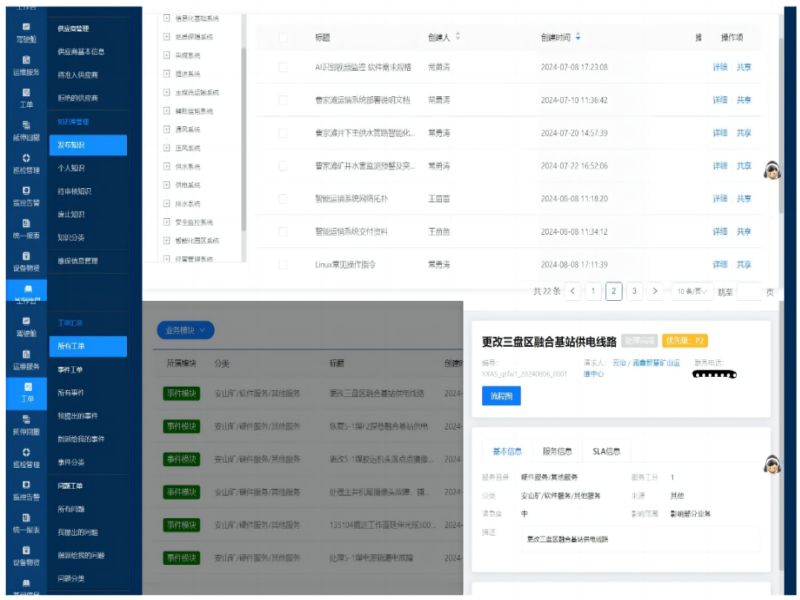Check the row checkbox for Linux常见操作指令
This screenshot has height=600, width=800.
point(281,262)
